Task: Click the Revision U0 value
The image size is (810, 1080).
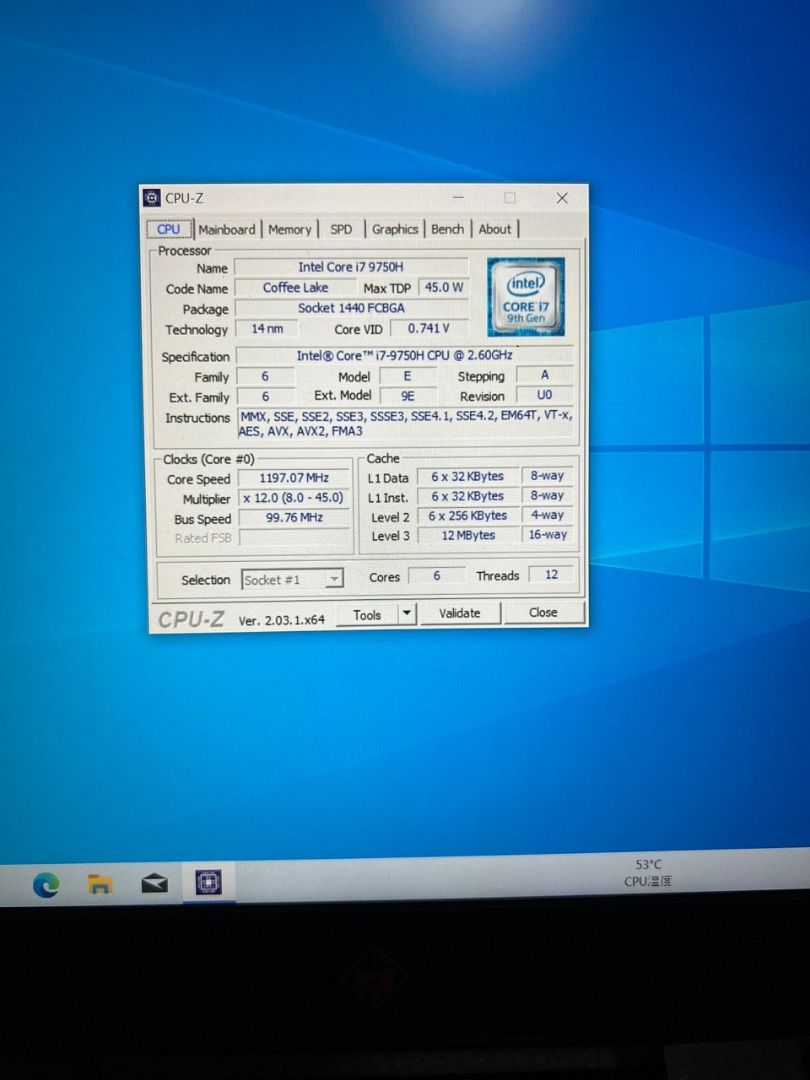Action: 544,395
